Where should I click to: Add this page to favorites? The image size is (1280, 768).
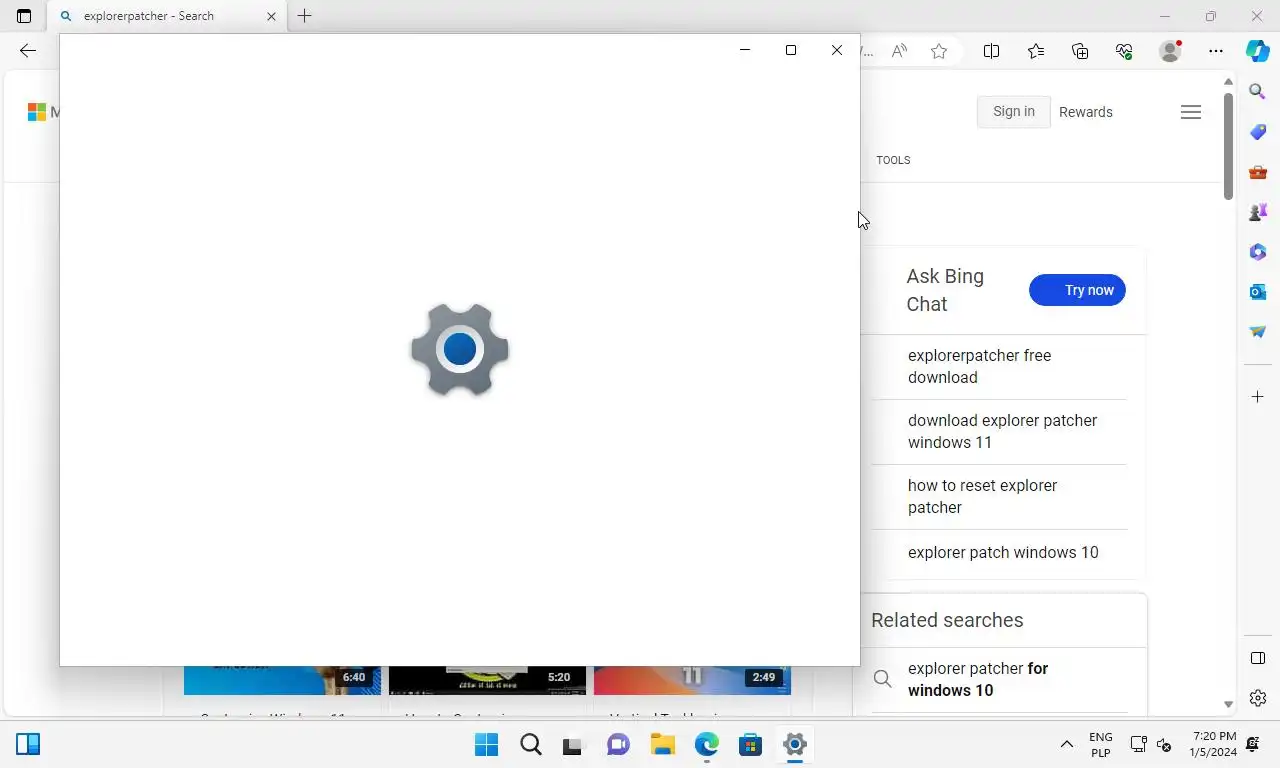click(x=939, y=51)
